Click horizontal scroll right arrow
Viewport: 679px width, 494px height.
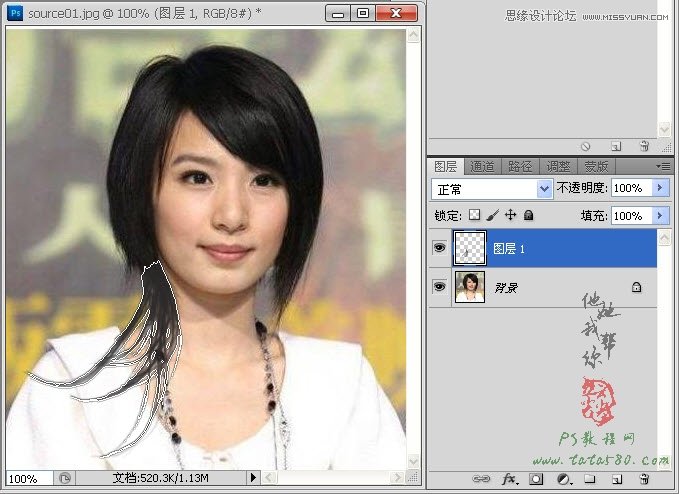396,478
